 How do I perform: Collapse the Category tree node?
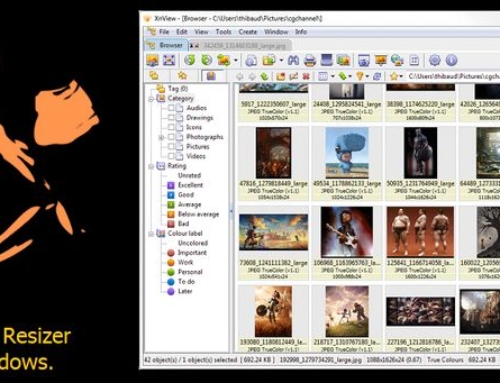coord(151,99)
